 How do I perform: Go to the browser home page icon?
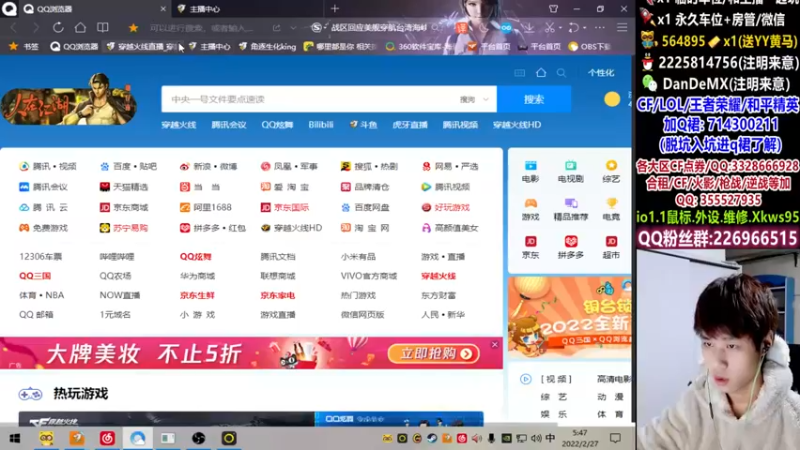[80, 28]
